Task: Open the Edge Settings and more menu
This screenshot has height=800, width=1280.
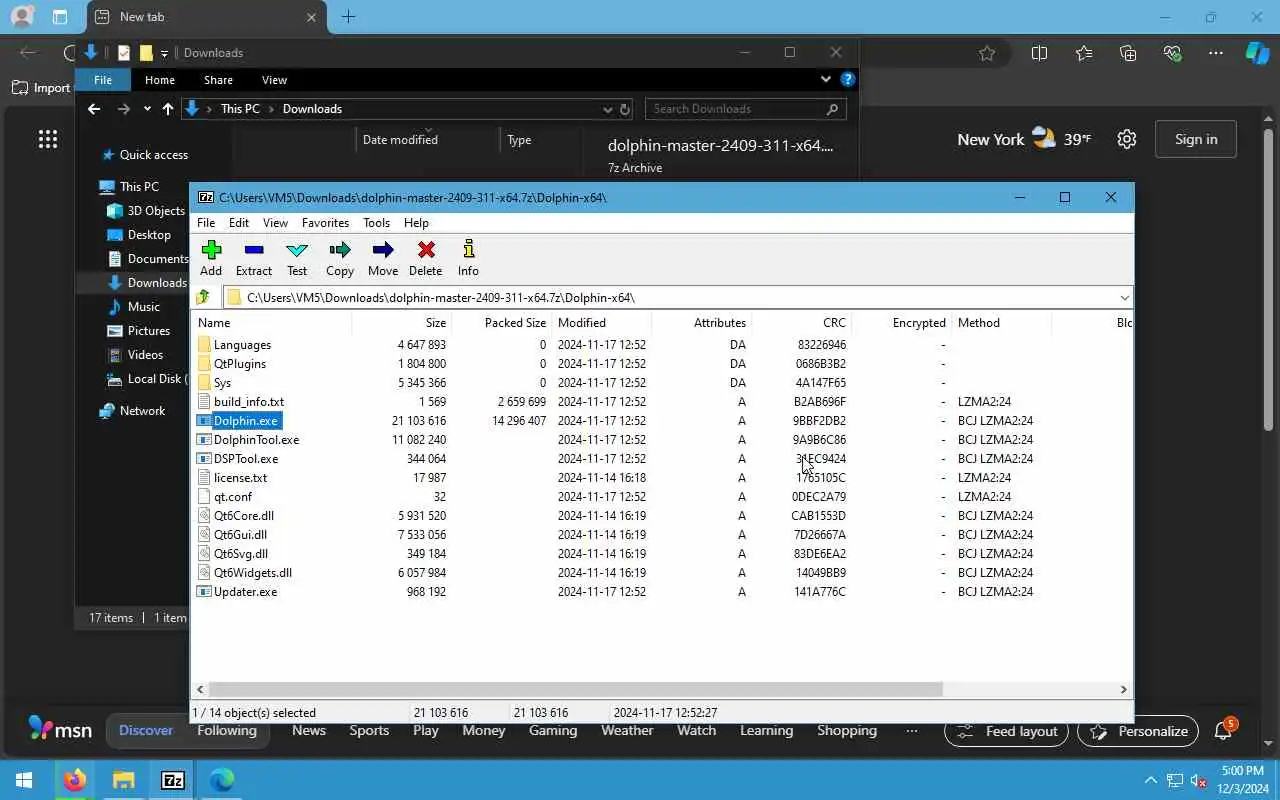Action: [1216, 53]
